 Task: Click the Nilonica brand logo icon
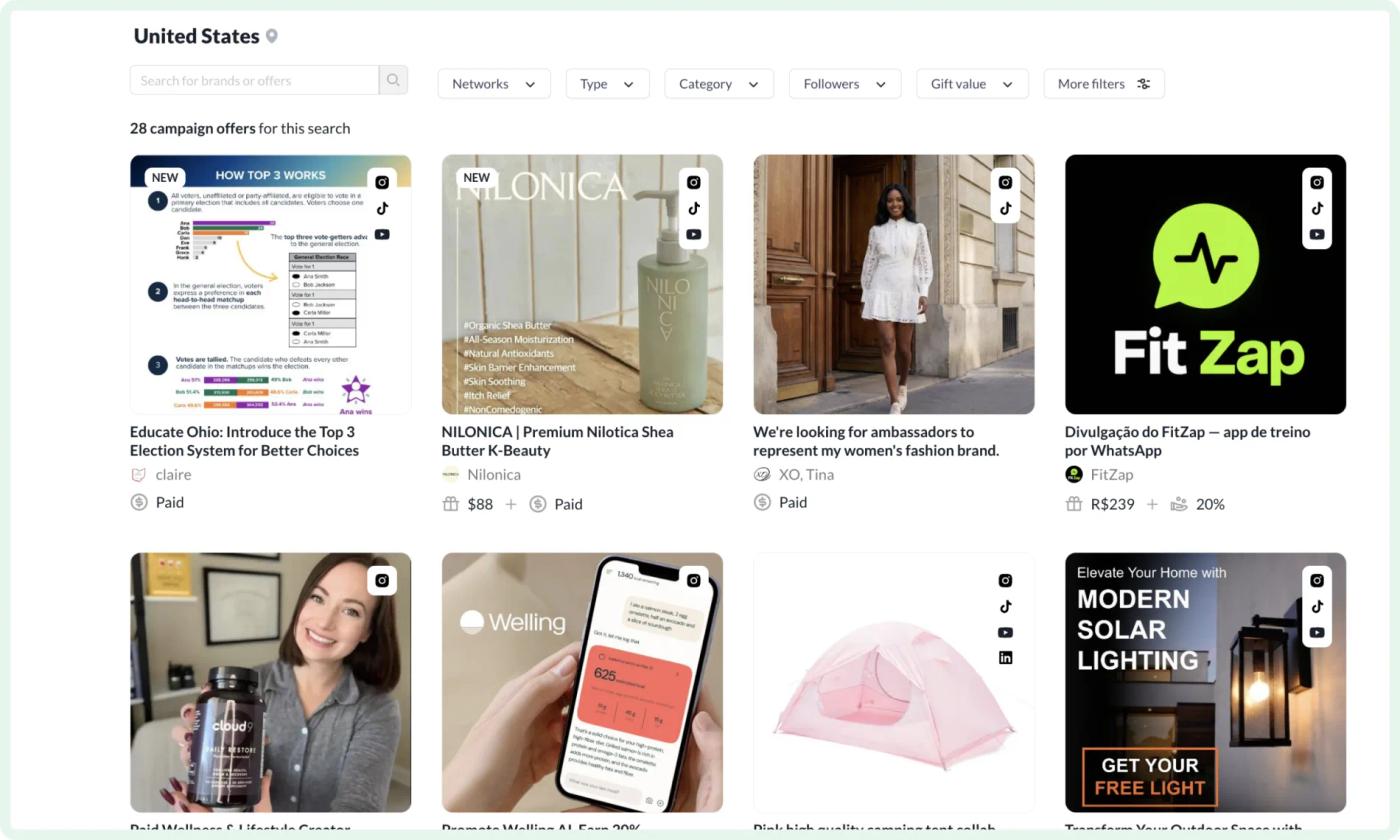coord(450,474)
